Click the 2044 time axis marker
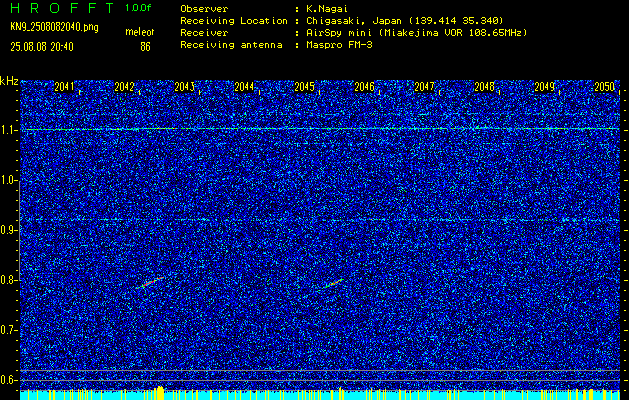 (x=244, y=87)
